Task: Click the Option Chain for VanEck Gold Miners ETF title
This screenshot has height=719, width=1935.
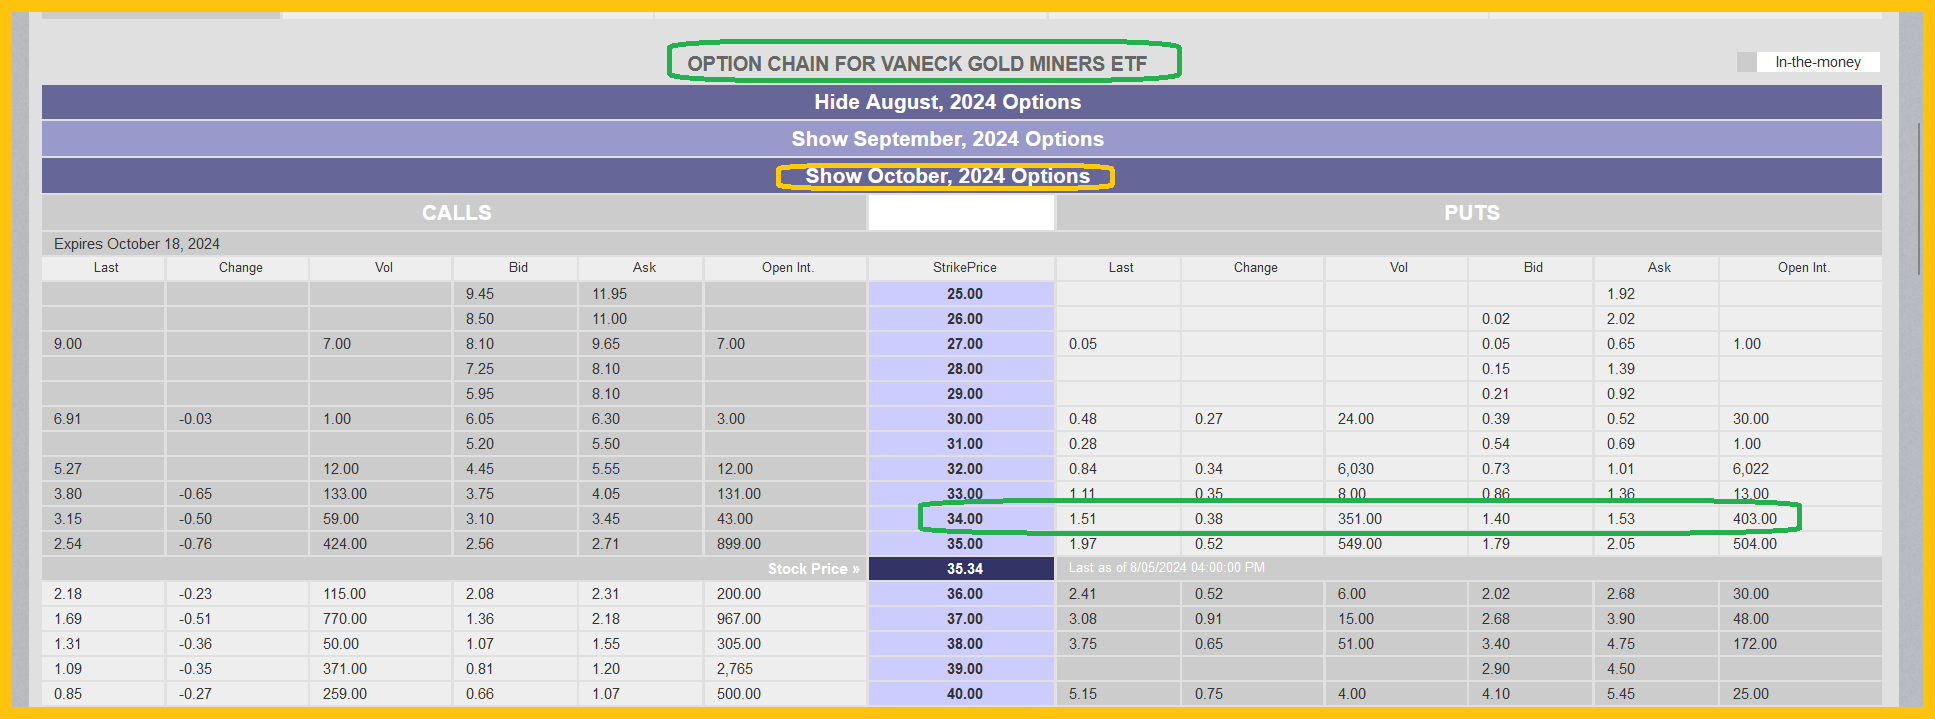Action: (917, 64)
